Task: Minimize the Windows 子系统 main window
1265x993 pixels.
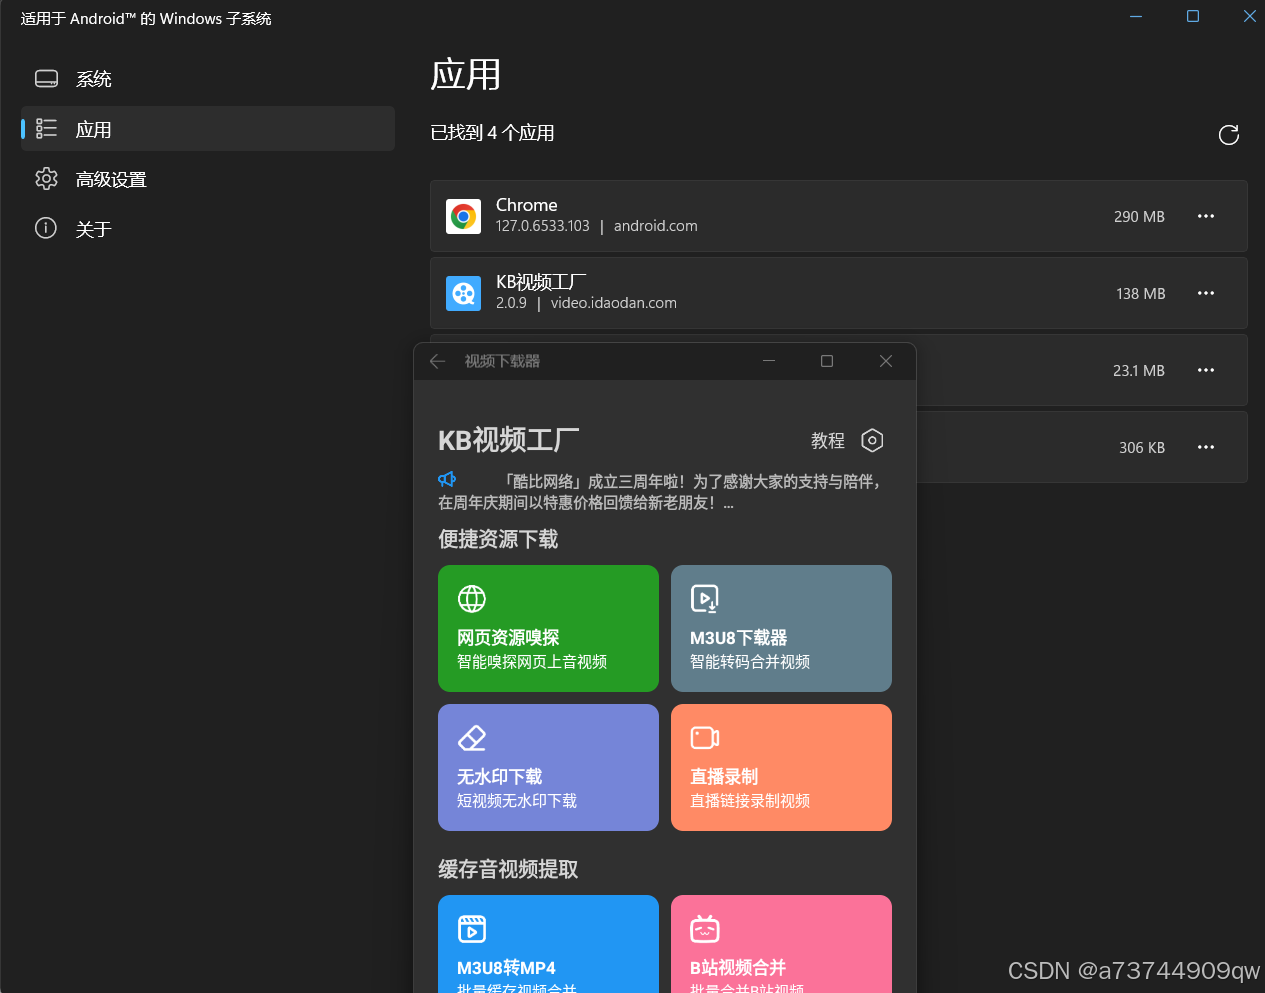Action: pos(1136,16)
